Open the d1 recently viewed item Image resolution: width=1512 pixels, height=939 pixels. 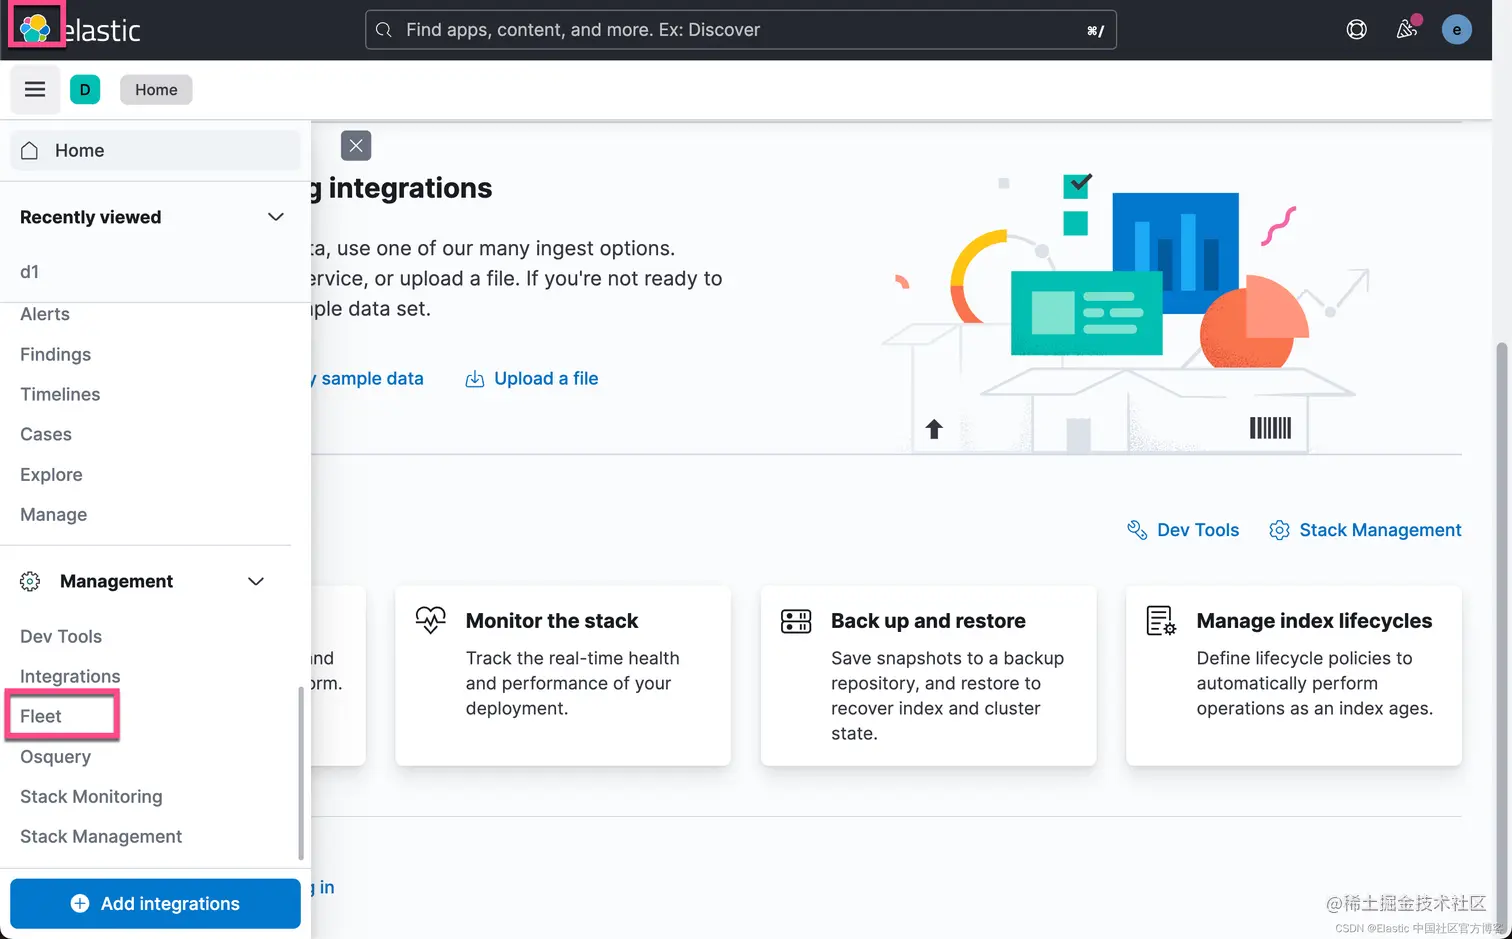(x=30, y=272)
